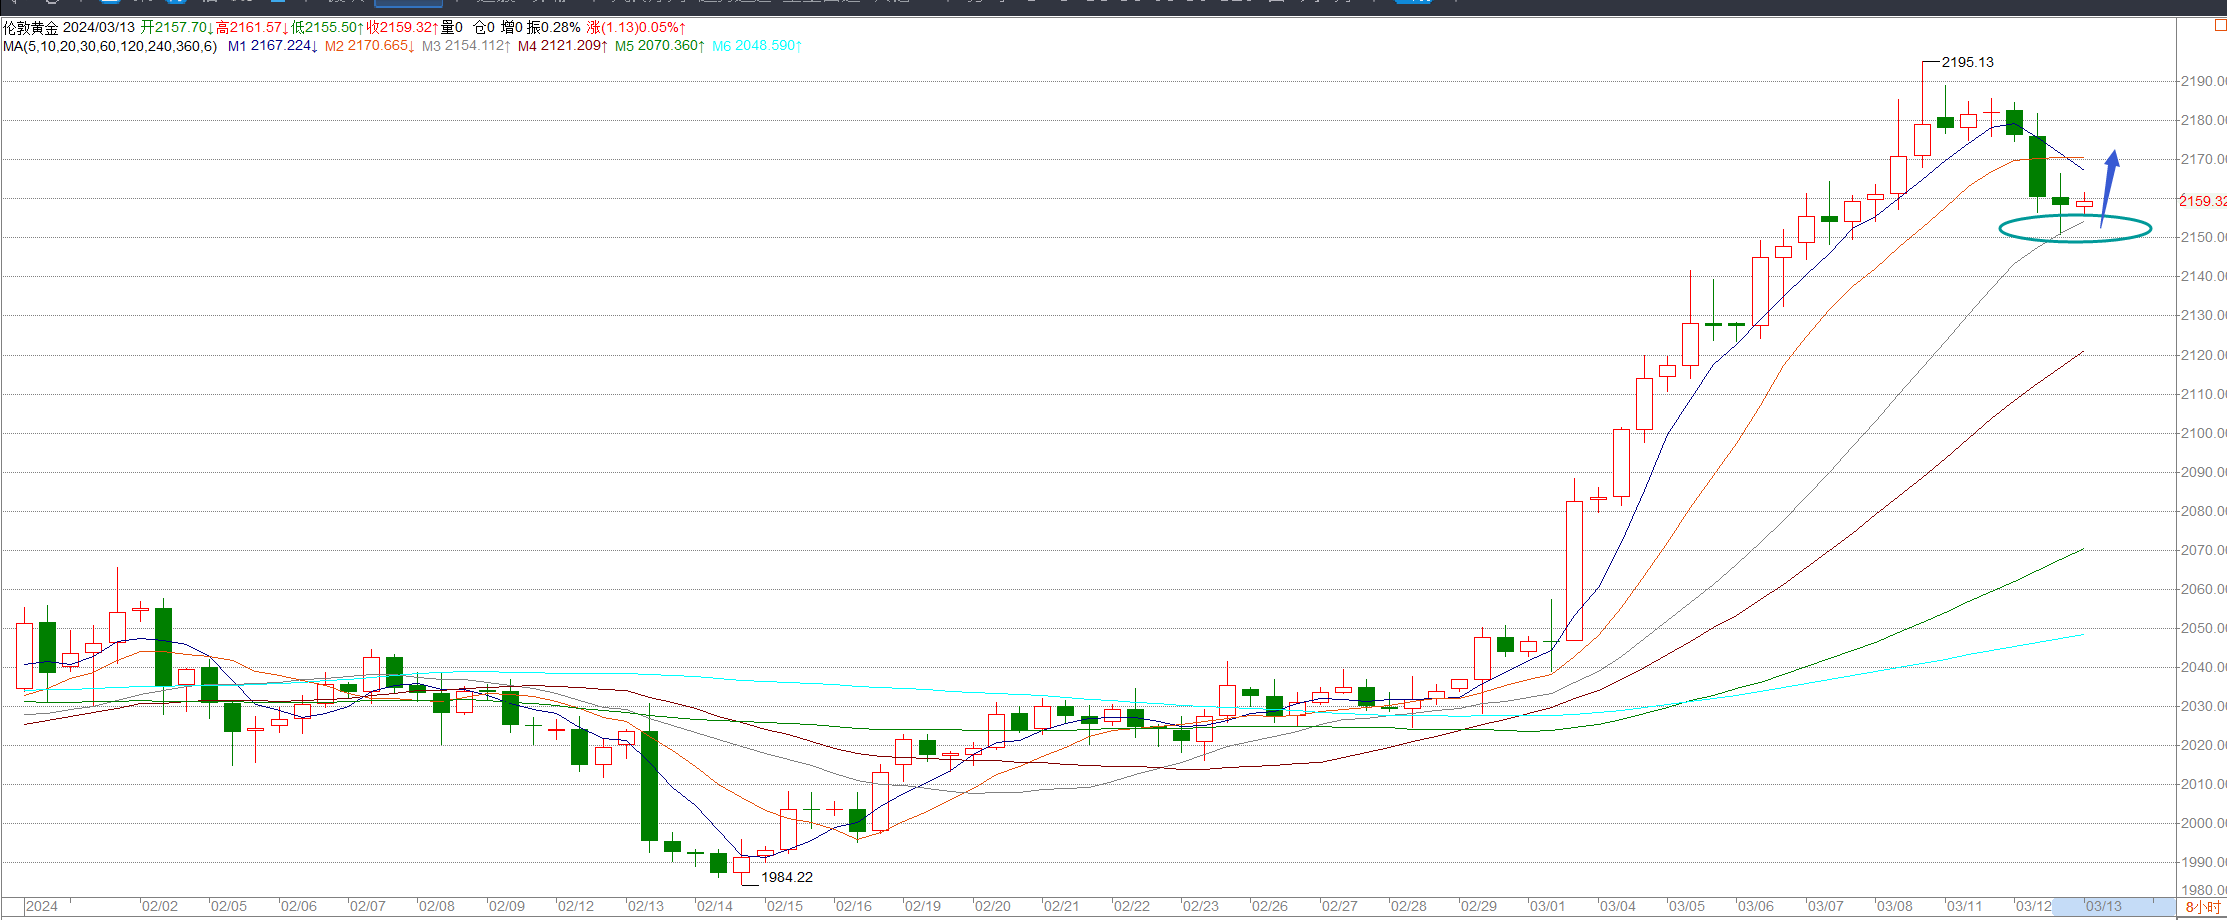Click the 1984.22 low price annotation
This screenshot has width=2227, height=920.
point(787,877)
